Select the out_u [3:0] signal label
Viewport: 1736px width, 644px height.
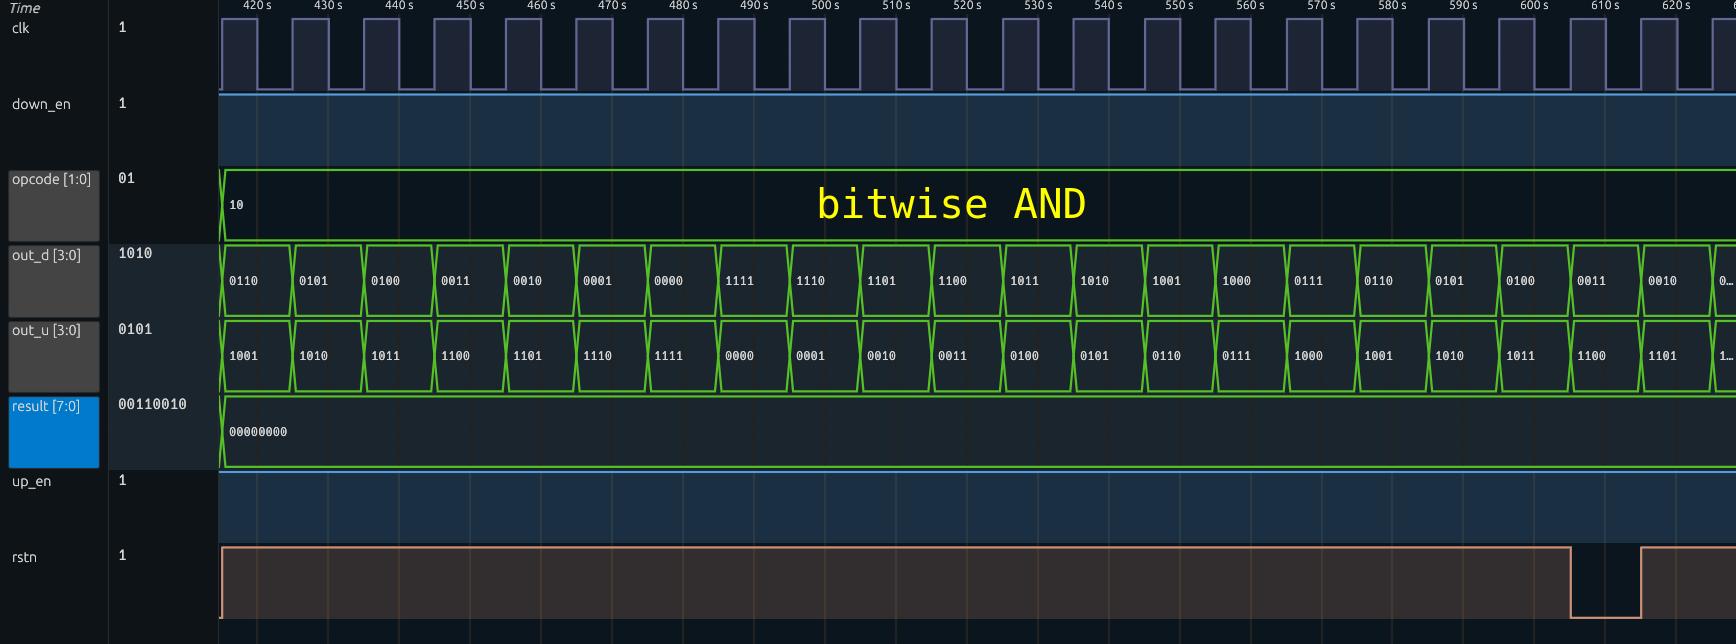pyautogui.click(x=47, y=331)
